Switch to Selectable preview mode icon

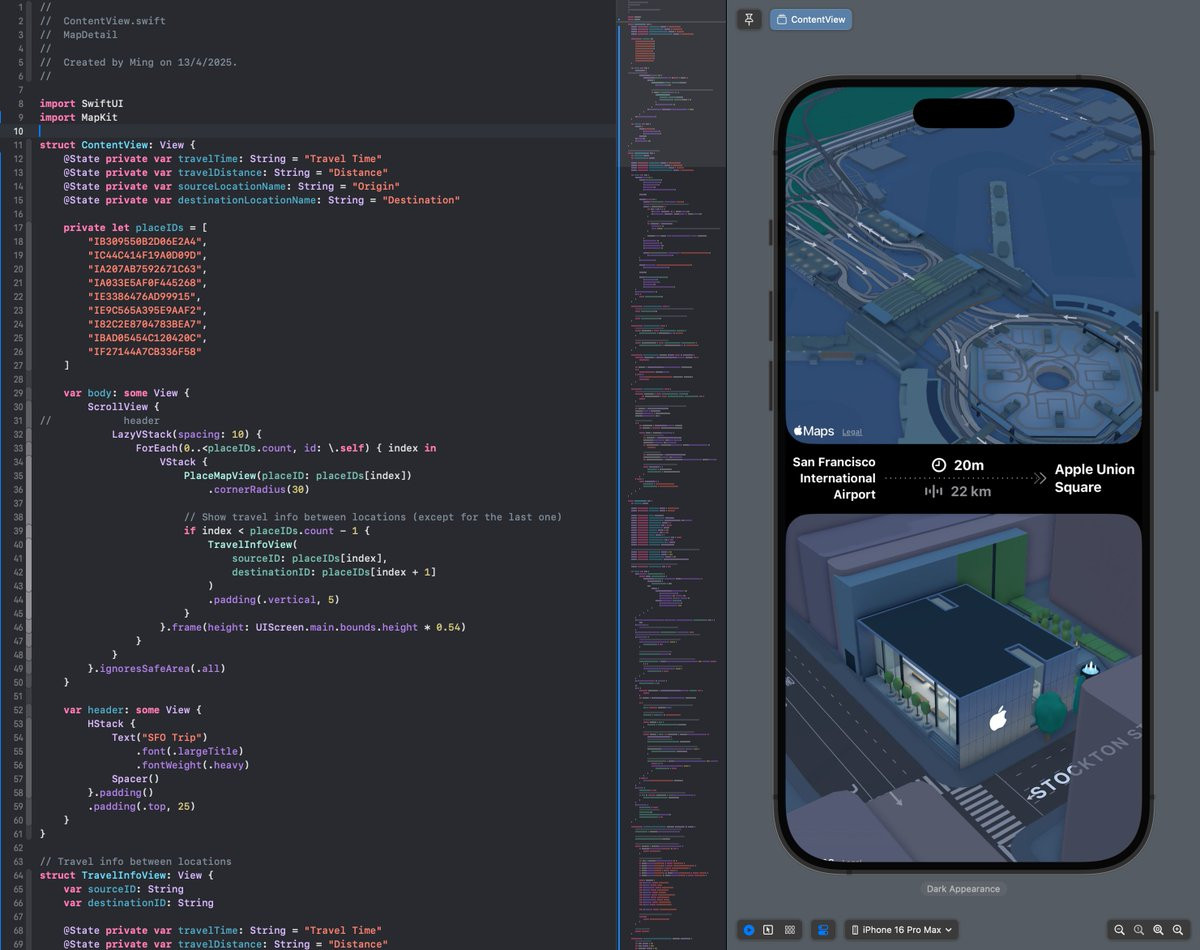768,930
